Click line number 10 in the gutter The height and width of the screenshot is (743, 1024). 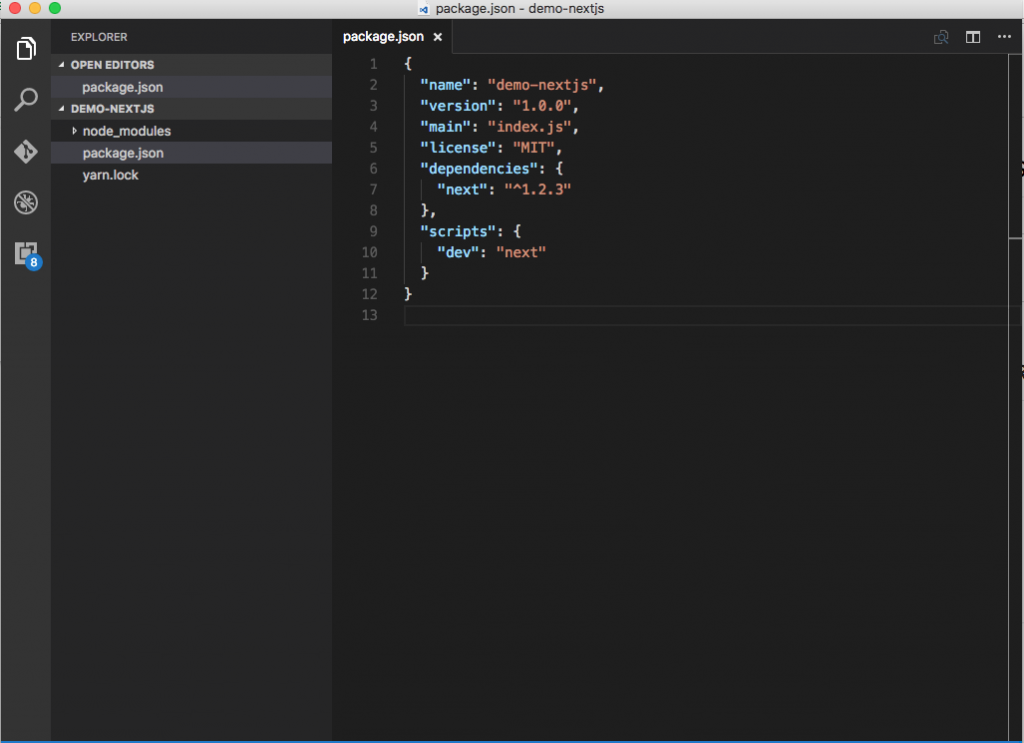[370, 252]
